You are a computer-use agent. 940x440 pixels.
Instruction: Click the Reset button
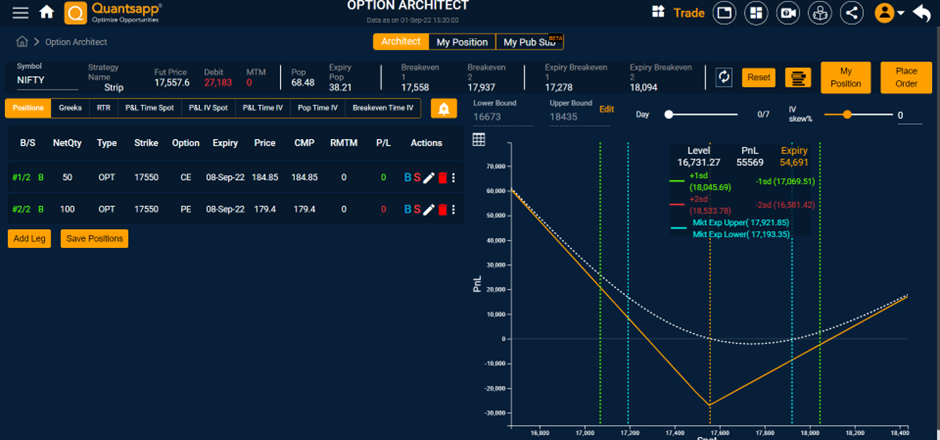(759, 77)
